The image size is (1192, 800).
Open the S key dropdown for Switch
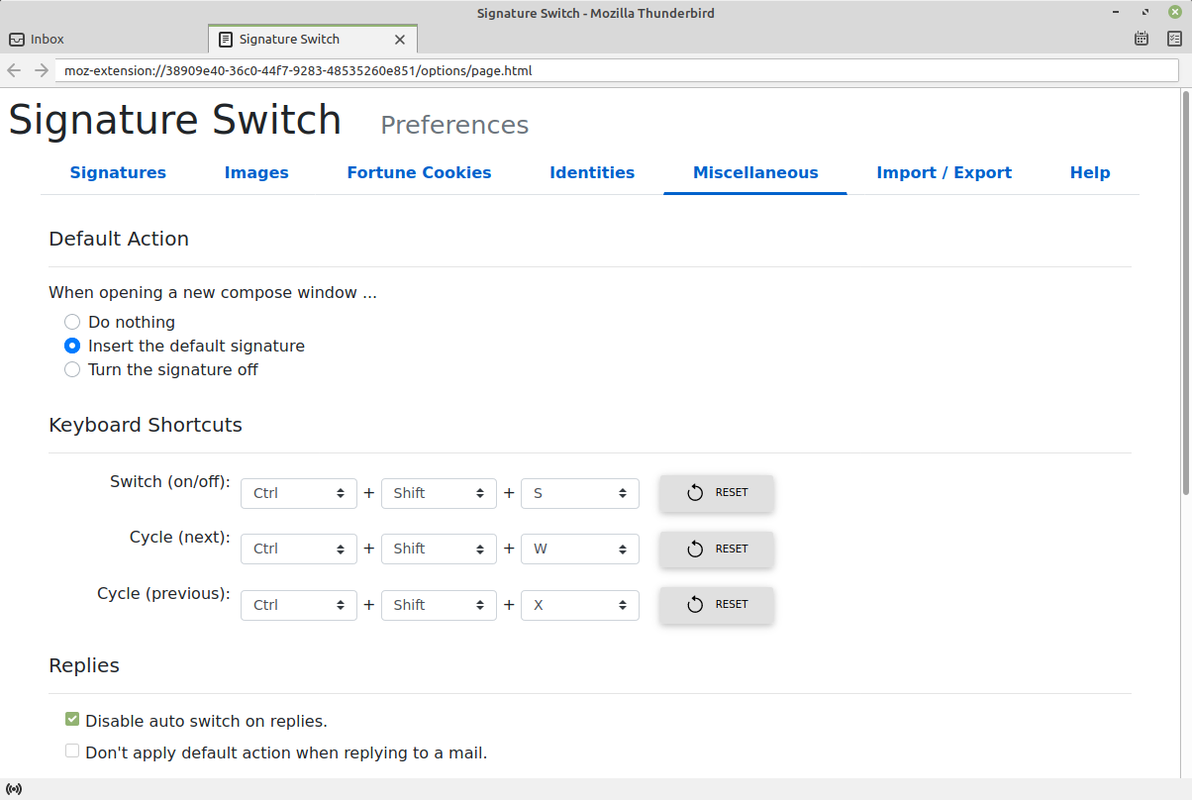tap(580, 493)
